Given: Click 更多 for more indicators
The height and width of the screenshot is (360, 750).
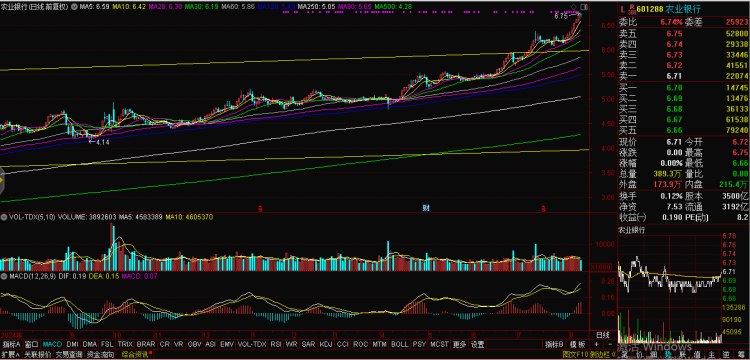Looking at the screenshot, I should [460, 344].
